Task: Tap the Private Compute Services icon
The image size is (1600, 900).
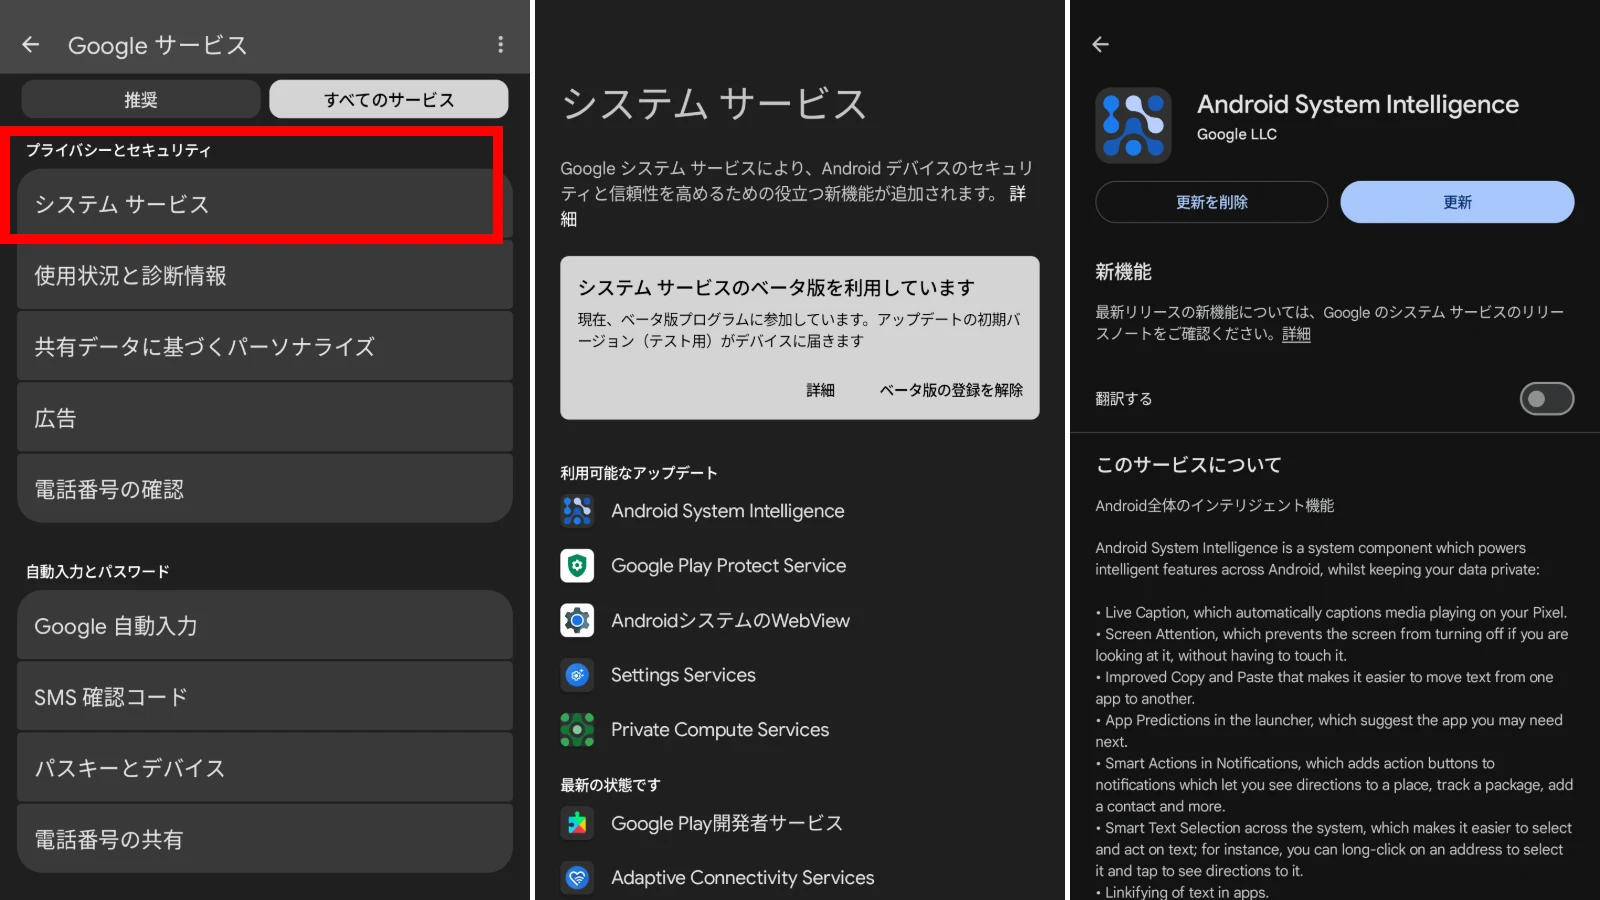Action: coord(577,730)
